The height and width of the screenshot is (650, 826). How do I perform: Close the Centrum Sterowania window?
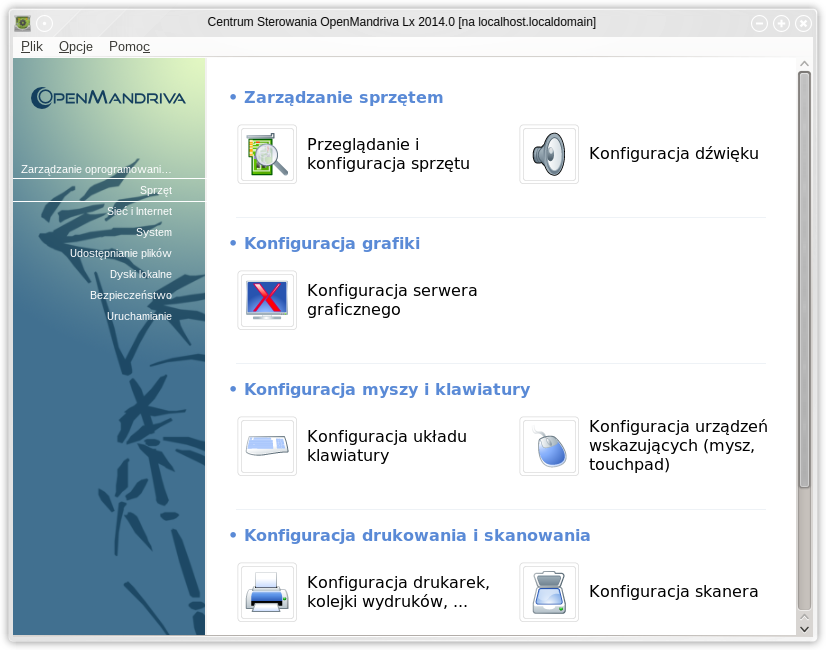pos(803,23)
